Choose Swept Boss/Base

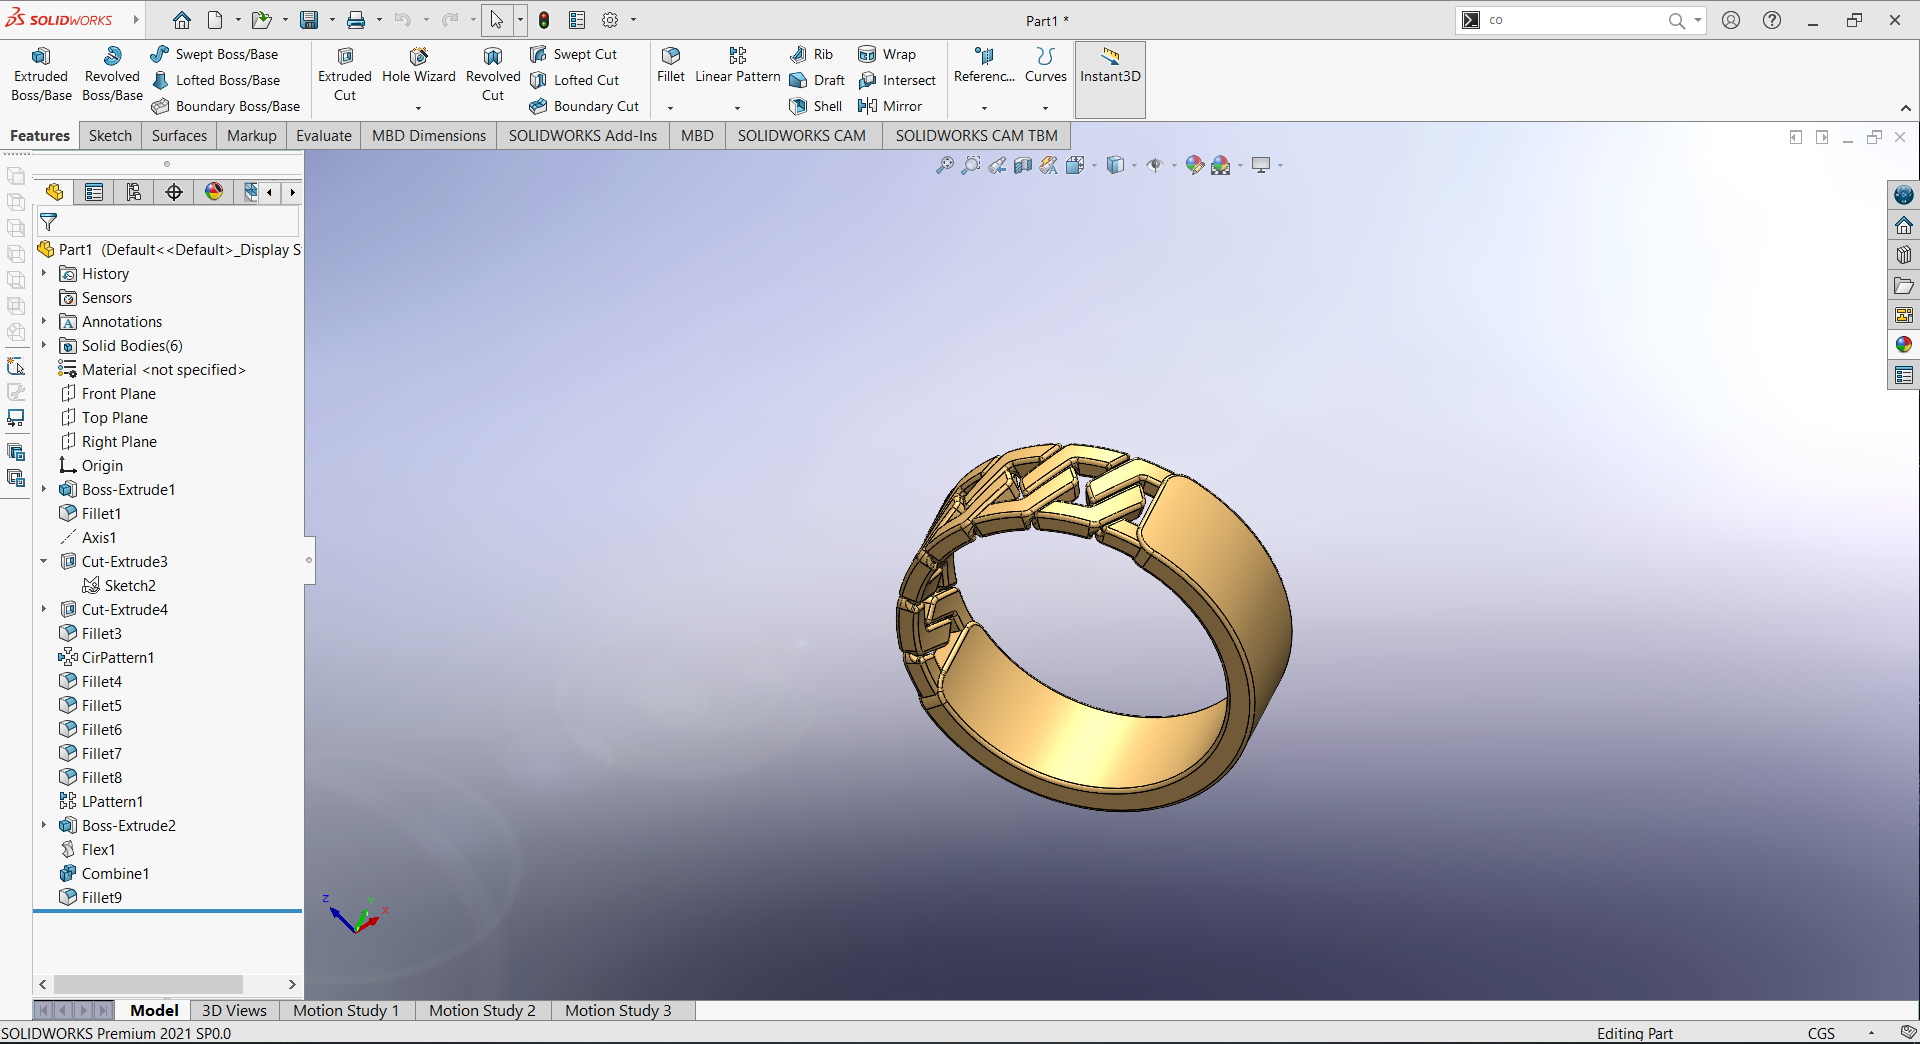[214, 54]
